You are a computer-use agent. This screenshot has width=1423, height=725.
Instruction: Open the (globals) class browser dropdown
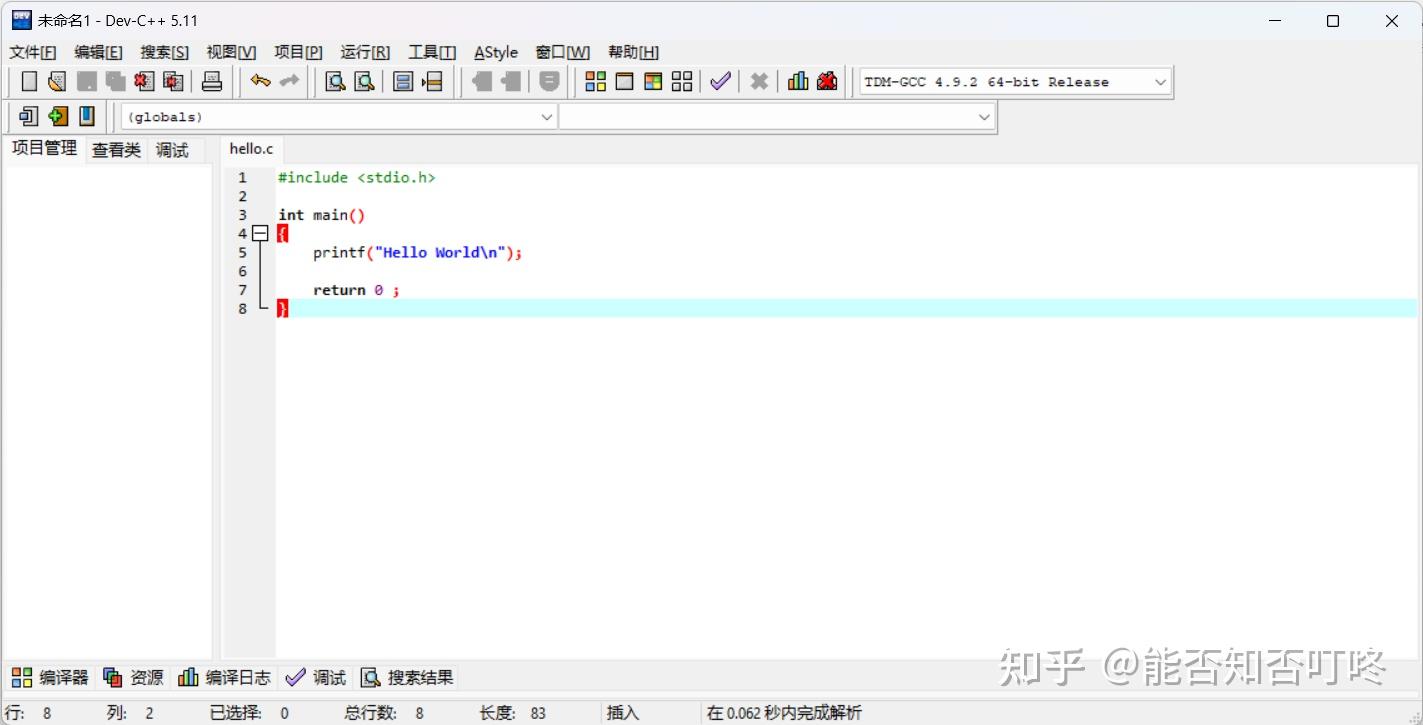click(x=546, y=116)
